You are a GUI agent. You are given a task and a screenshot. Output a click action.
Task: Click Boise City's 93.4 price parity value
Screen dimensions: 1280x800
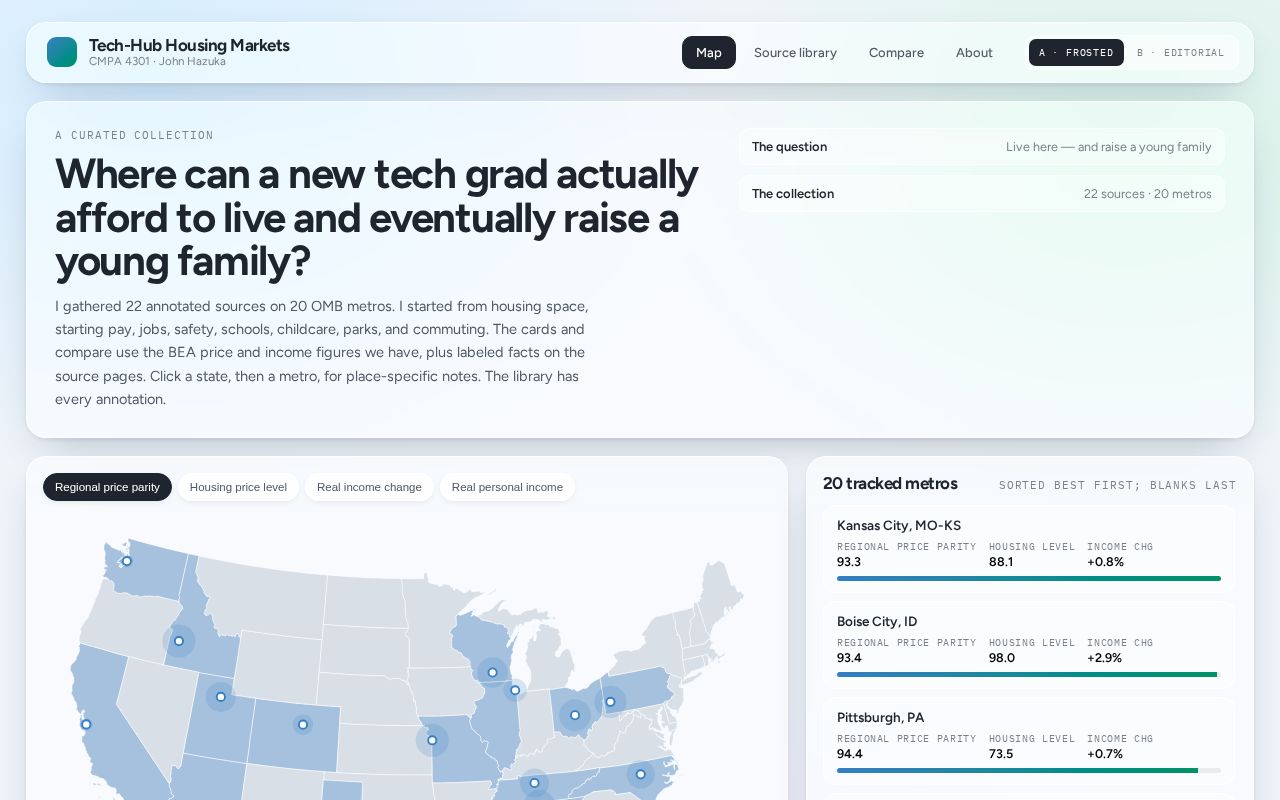(849, 658)
